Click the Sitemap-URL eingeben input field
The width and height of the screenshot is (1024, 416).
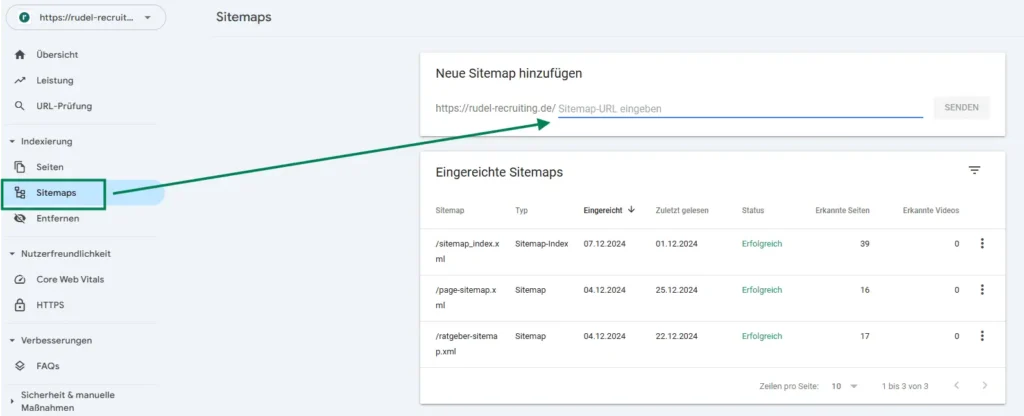click(740, 108)
